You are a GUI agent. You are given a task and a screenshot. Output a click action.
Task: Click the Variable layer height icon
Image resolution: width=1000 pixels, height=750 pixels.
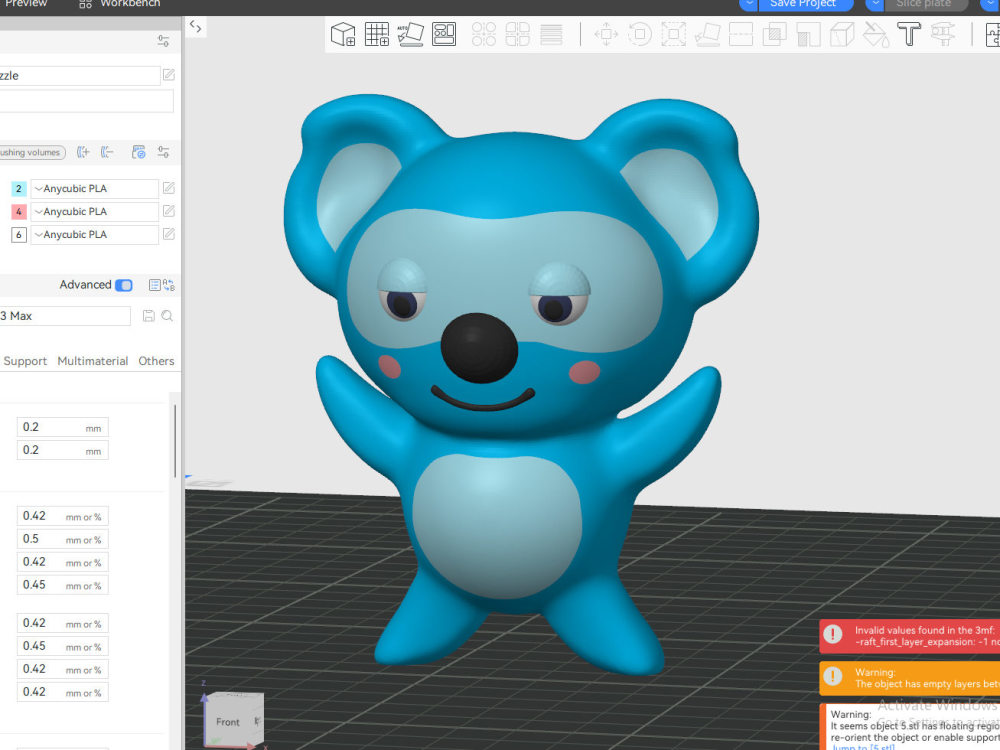click(x=551, y=34)
